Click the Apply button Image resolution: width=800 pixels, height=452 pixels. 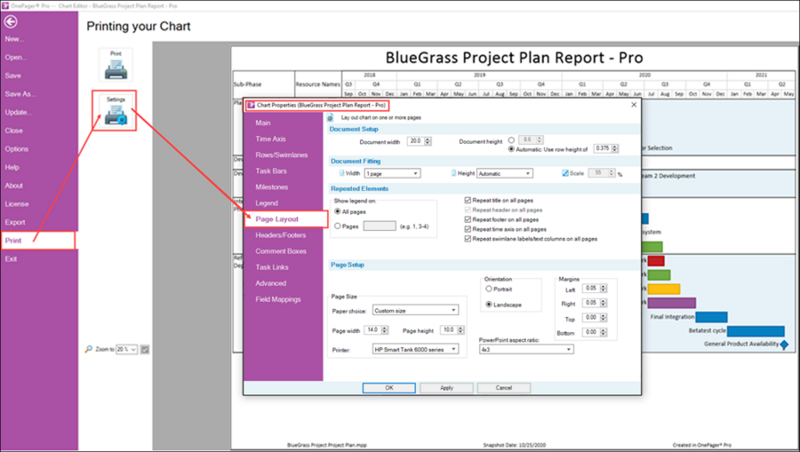click(446, 388)
